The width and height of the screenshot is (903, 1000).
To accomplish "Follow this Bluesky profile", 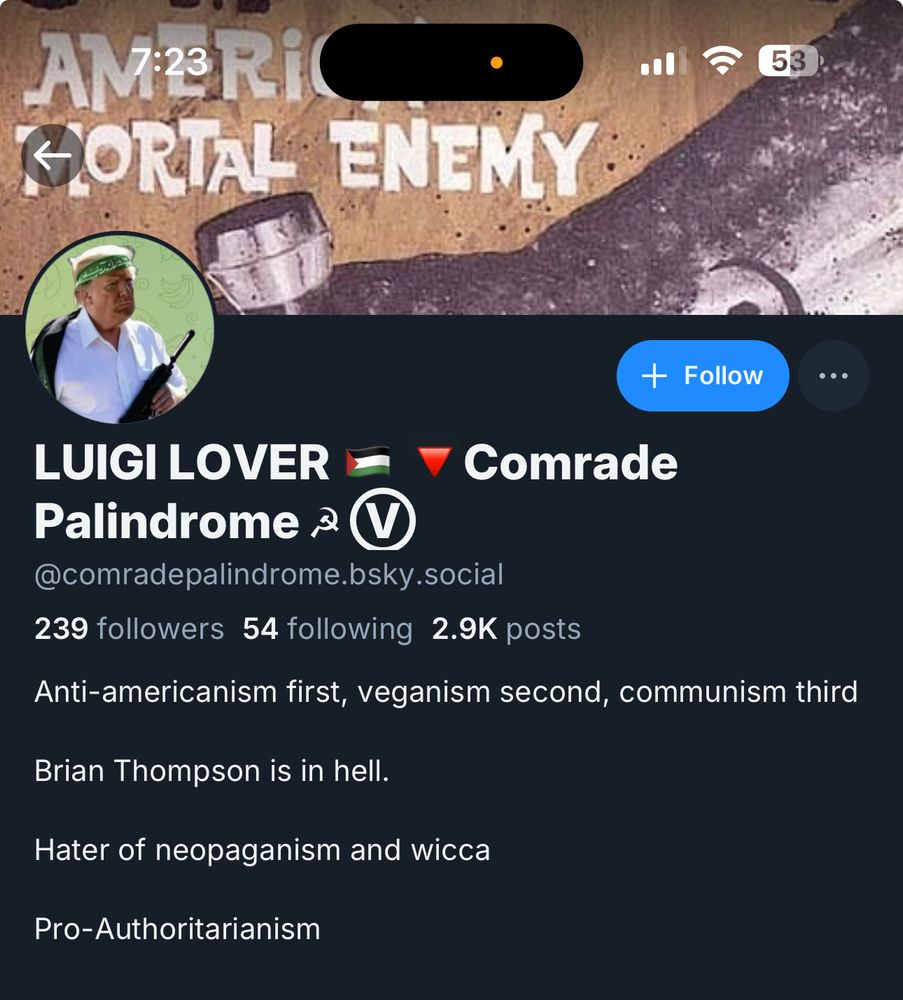I will (702, 376).
